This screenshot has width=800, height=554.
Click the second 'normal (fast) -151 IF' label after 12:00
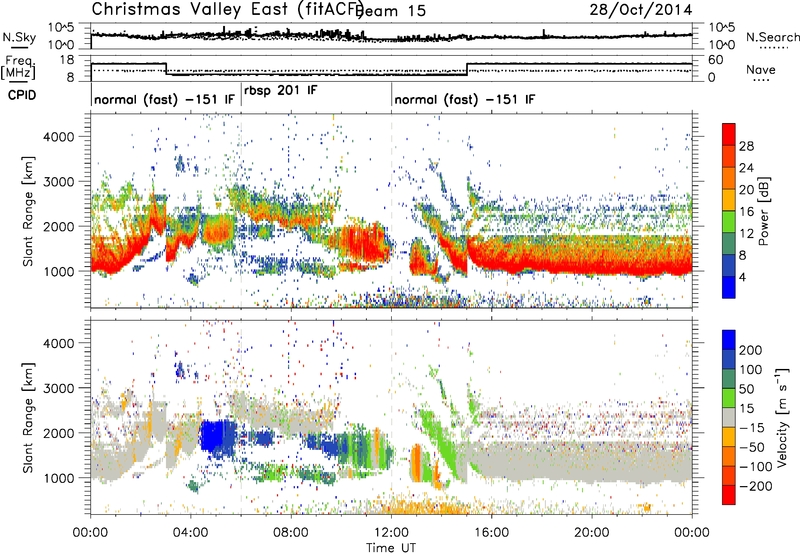(465, 99)
